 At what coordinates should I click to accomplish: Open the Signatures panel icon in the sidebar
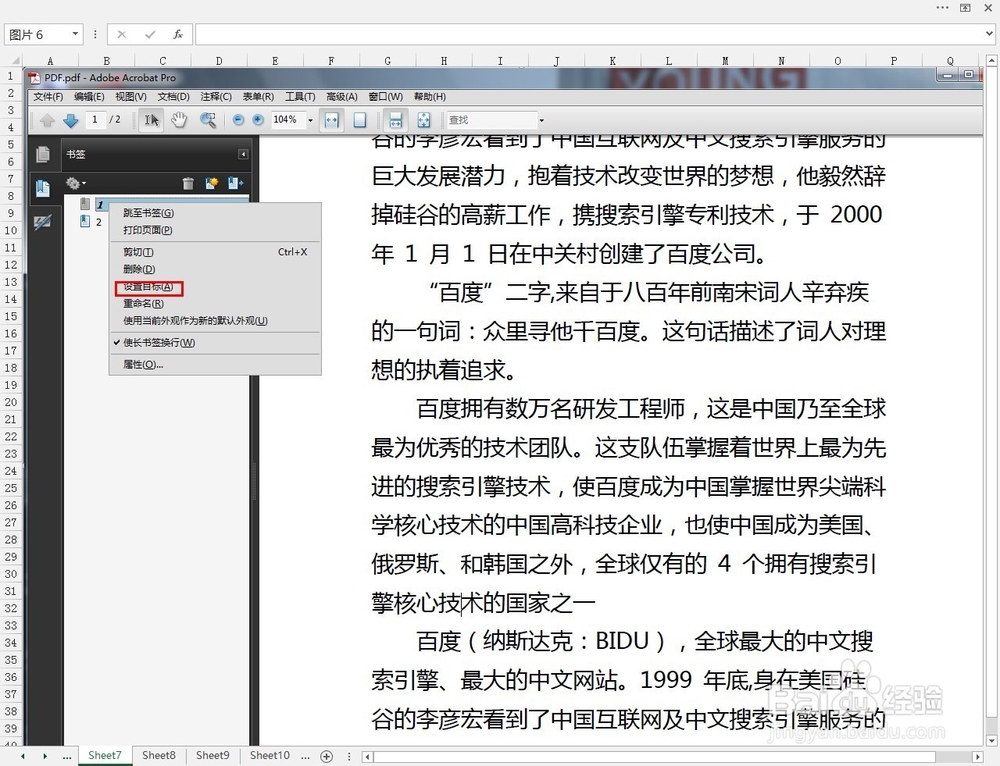coord(43,223)
